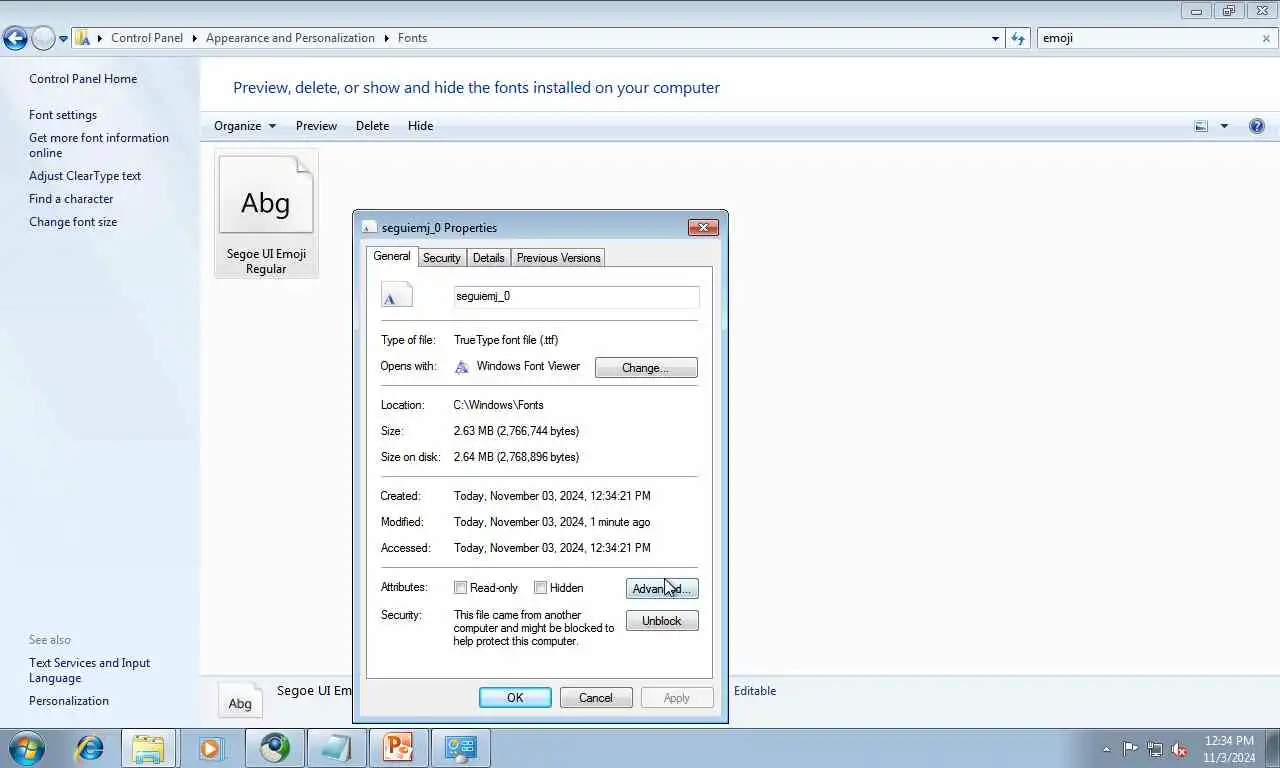The width and height of the screenshot is (1280, 768).
Task: Click the Fonts folder icon in address bar
Action: coord(83,38)
